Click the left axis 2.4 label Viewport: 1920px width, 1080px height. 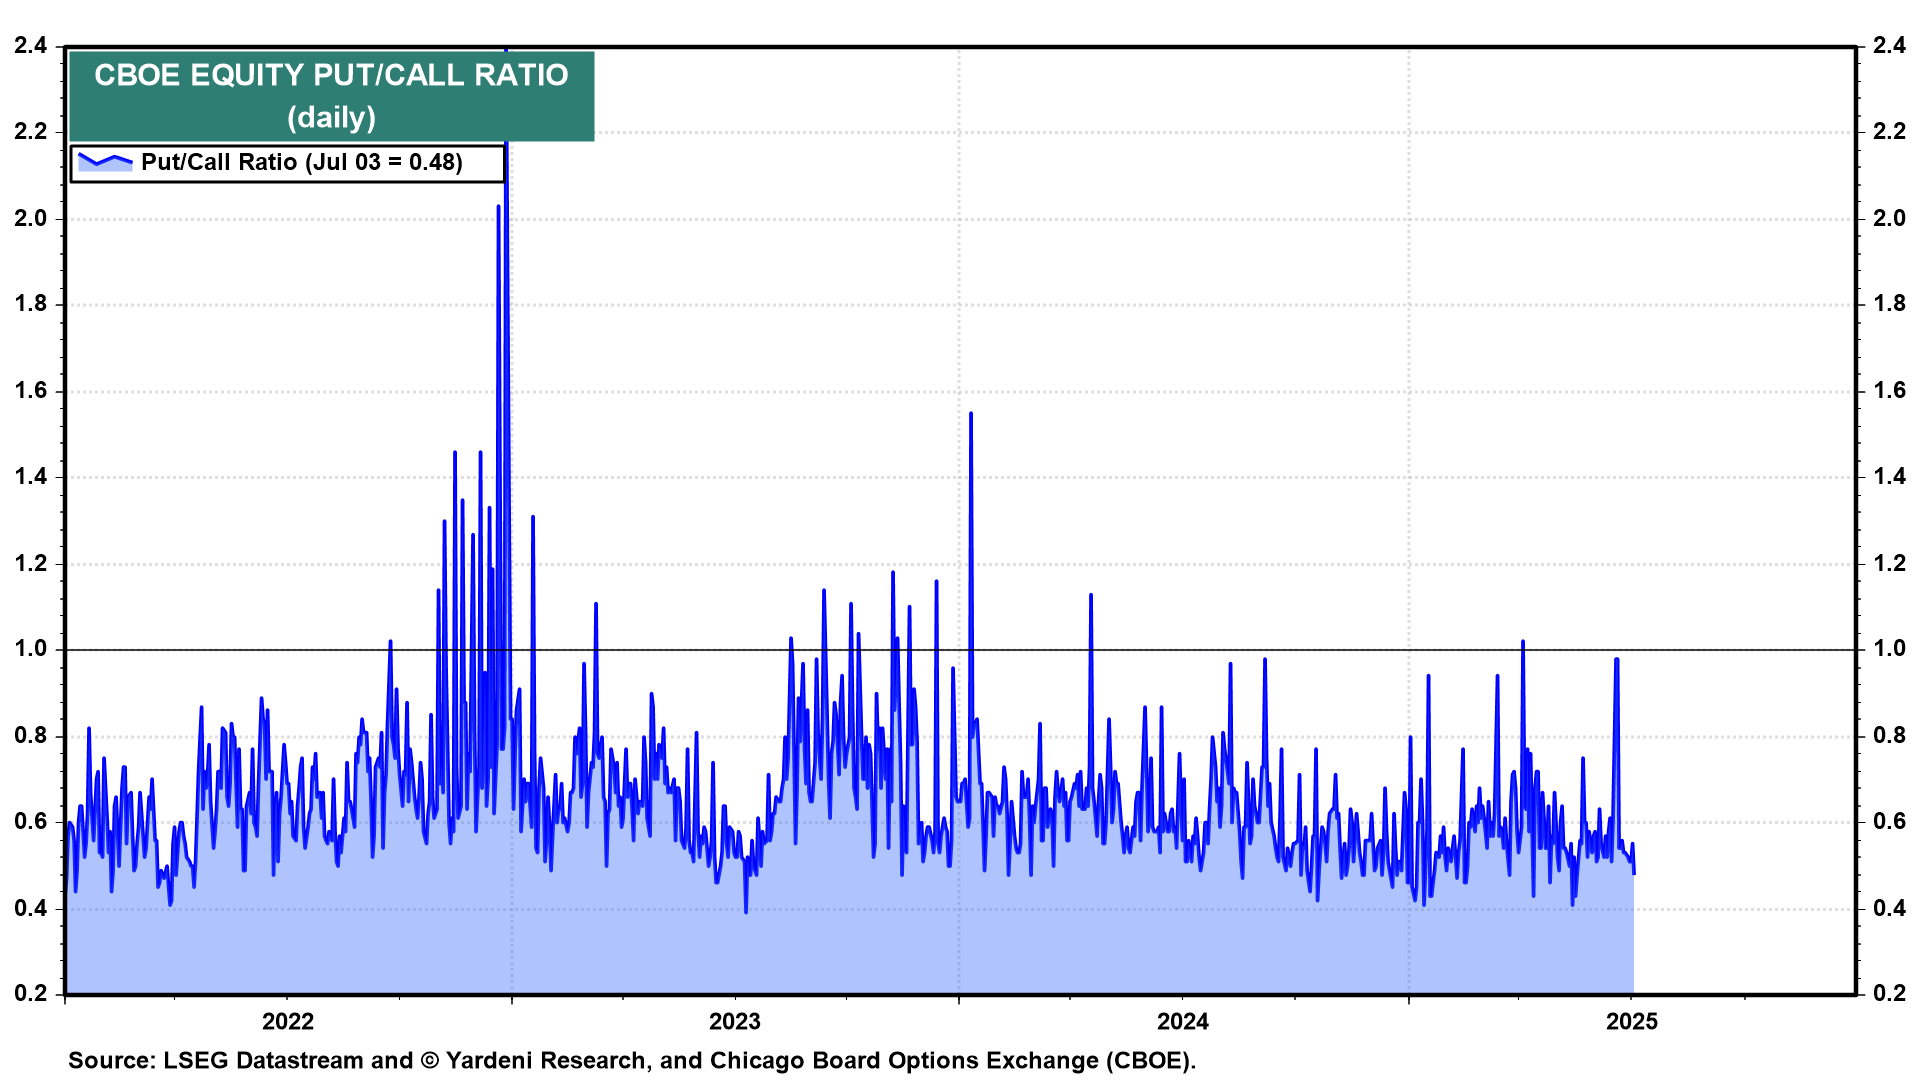coord(31,45)
